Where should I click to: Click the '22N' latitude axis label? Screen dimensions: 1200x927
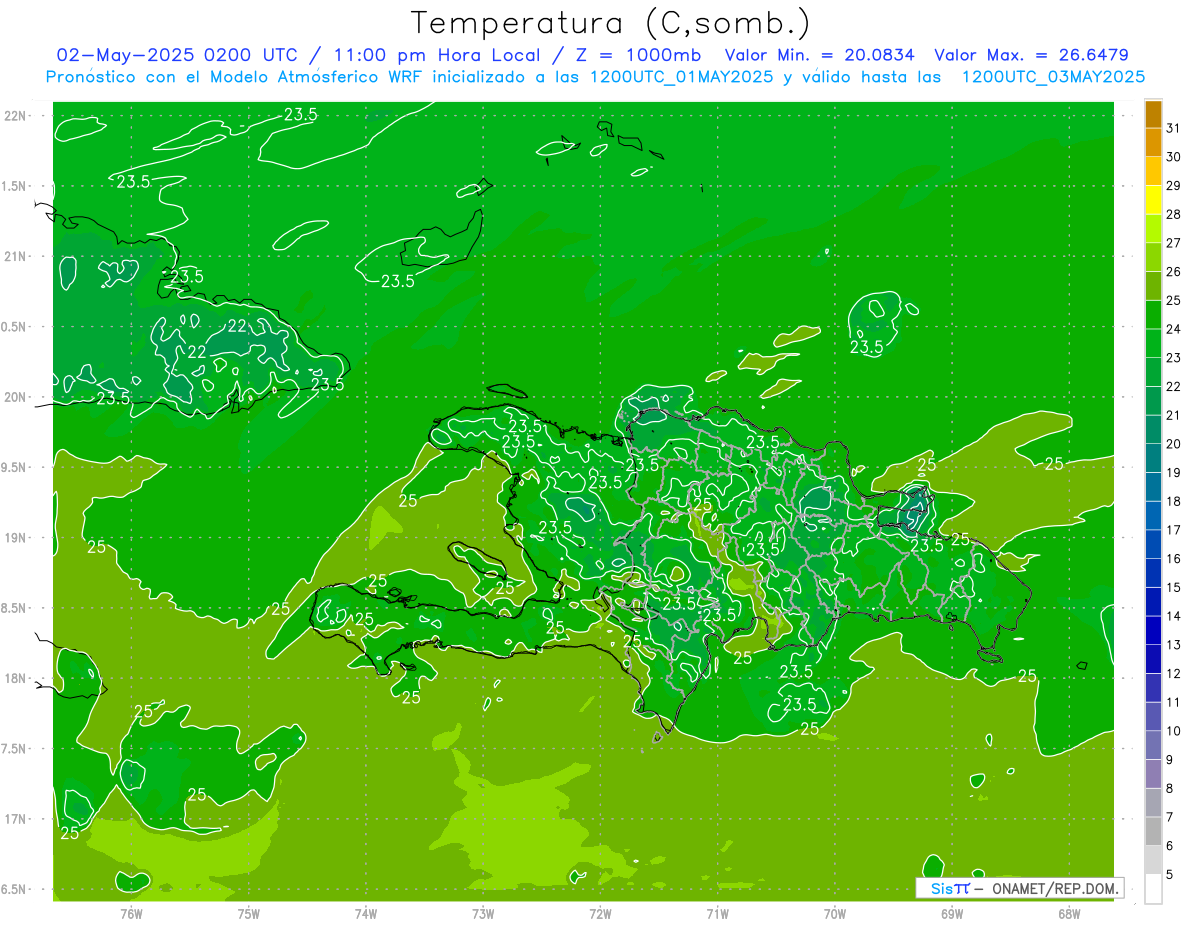click(15, 116)
